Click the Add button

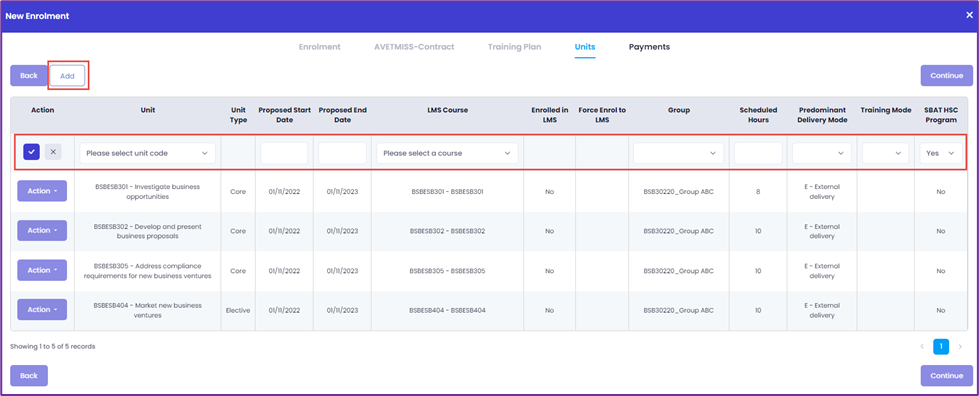(67, 76)
